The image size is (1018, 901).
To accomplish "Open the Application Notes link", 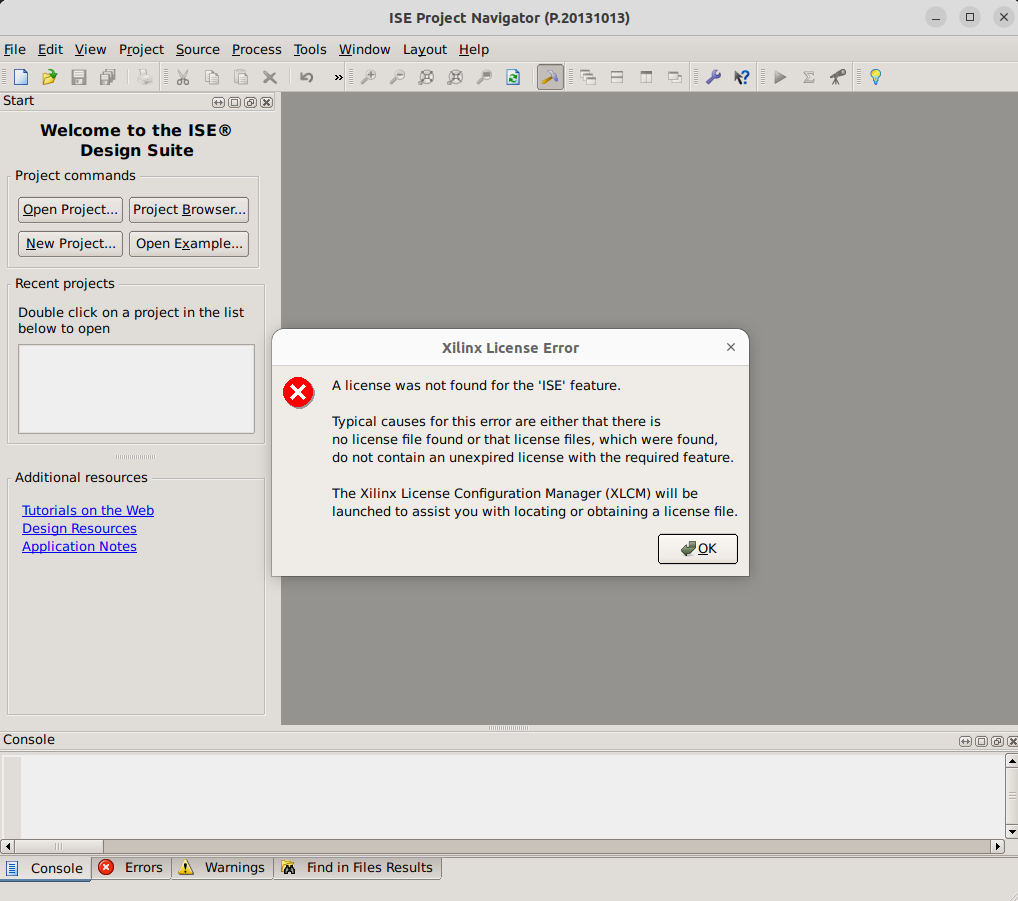I will (x=79, y=547).
